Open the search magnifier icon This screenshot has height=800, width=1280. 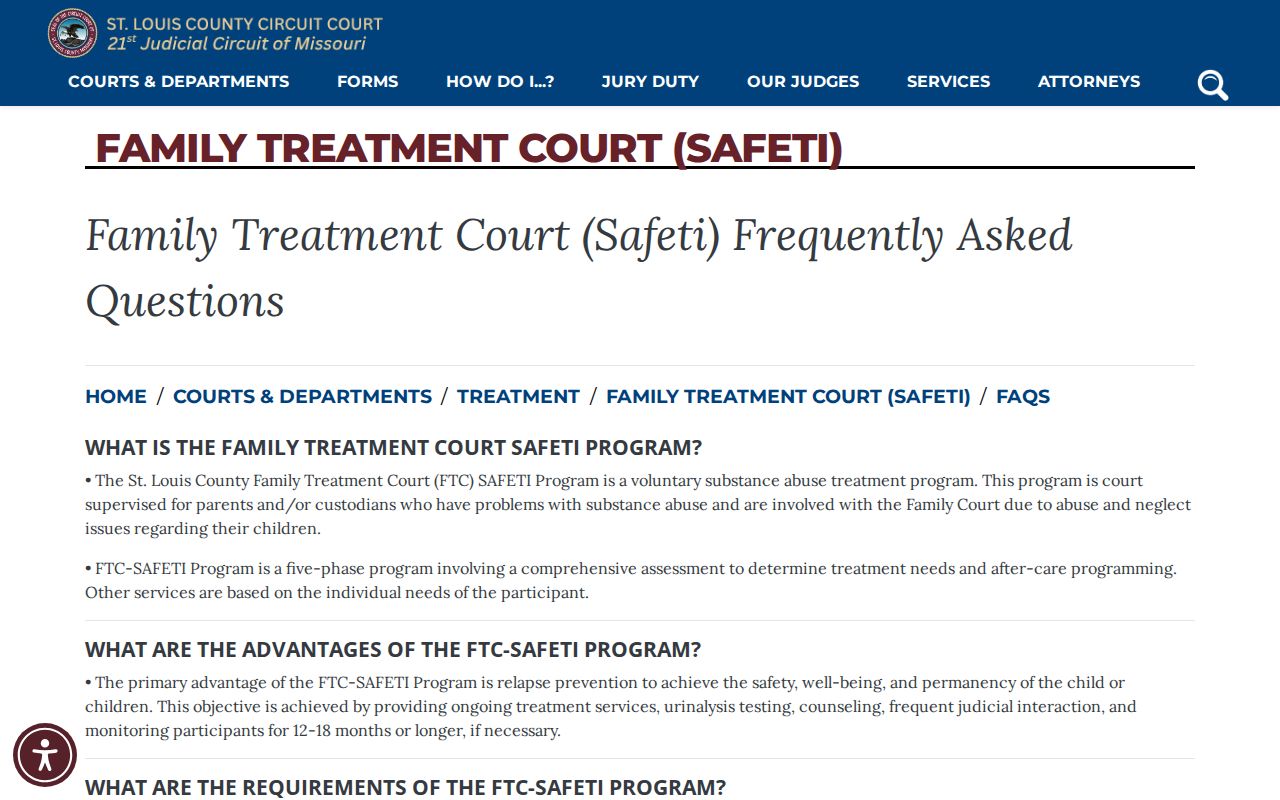coord(1212,85)
